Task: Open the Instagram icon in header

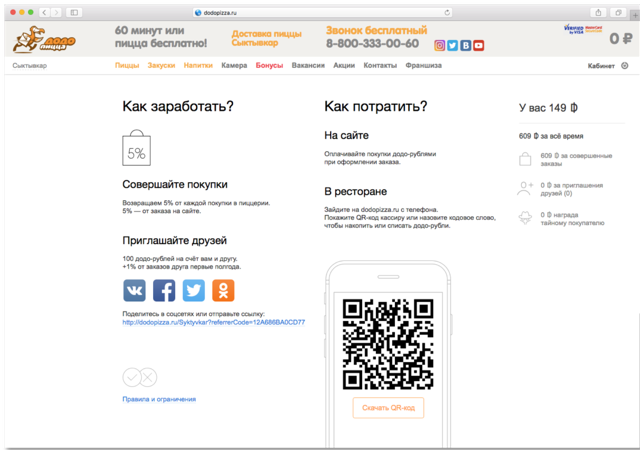Action: click(440, 45)
